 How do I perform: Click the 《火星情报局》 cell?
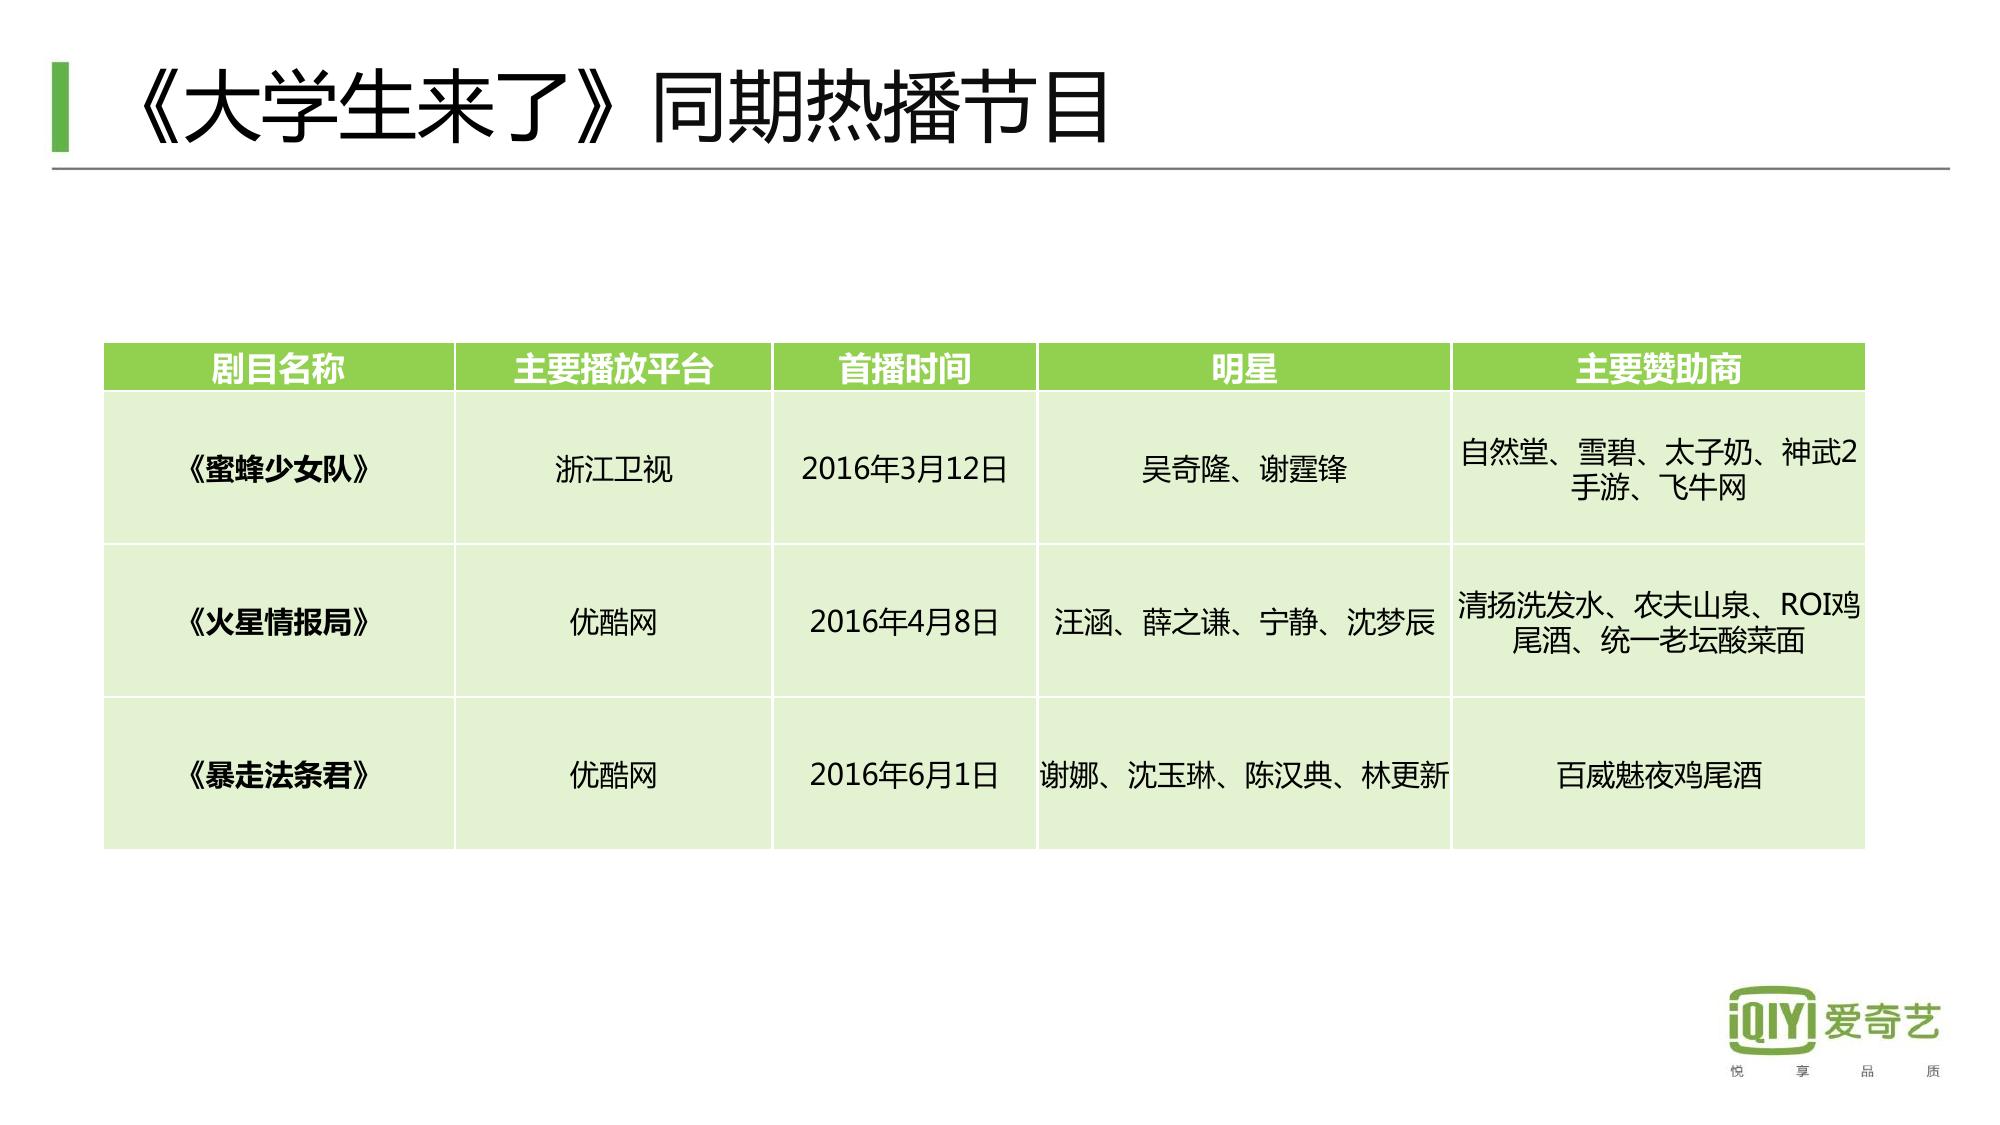coord(279,621)
